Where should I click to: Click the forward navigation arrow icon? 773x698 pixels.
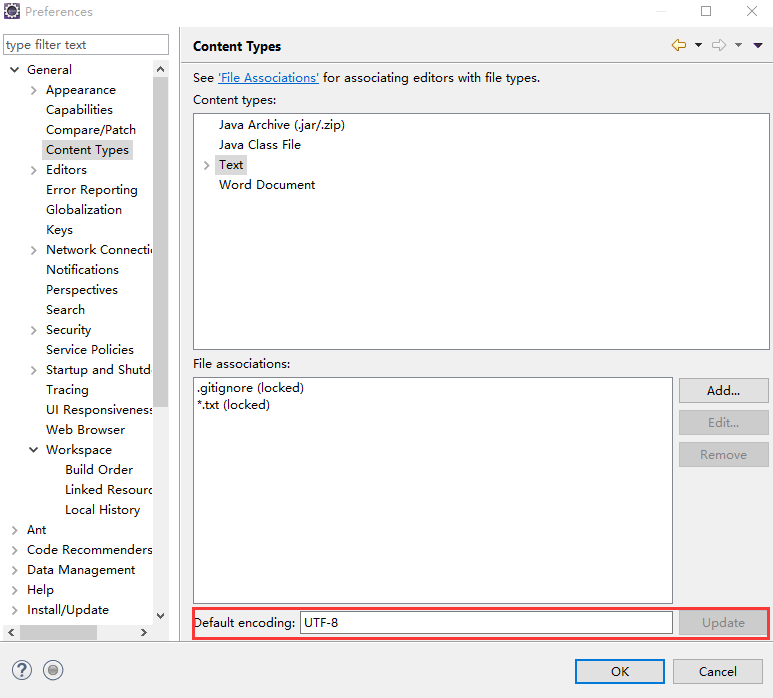(719, 45)
